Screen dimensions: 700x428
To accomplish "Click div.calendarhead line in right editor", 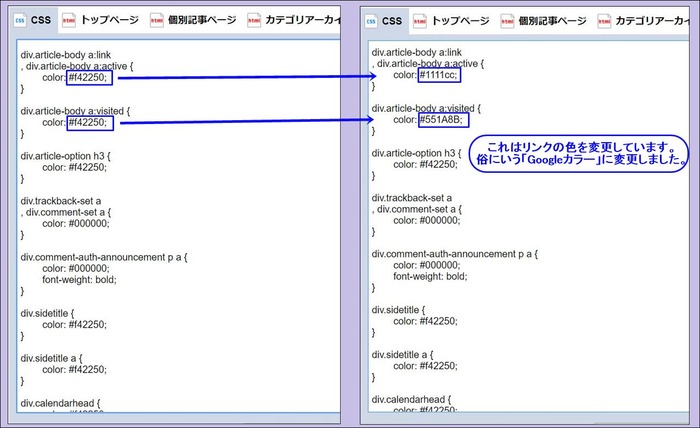I will (x=412, y=399).
